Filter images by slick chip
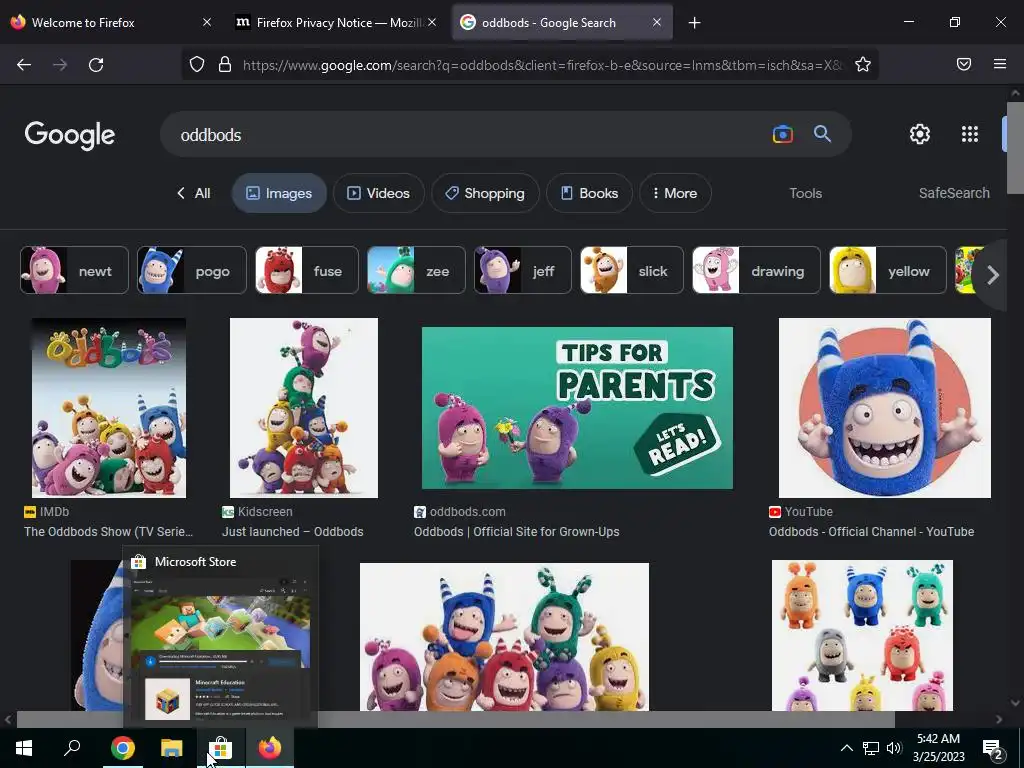The width and height of the screenshot is (1024, 768). (x=632, y=270)
